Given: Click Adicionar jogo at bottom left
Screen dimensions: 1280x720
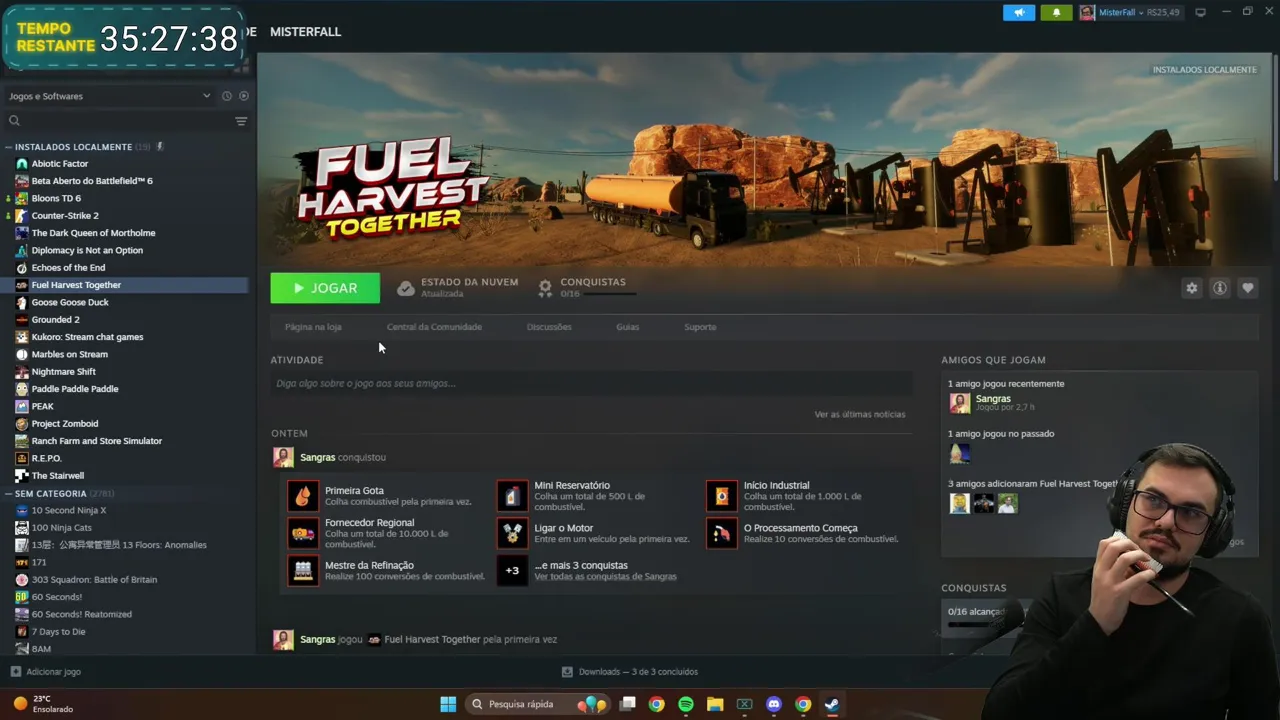Looking at the screenshot, I should point(45,672).
